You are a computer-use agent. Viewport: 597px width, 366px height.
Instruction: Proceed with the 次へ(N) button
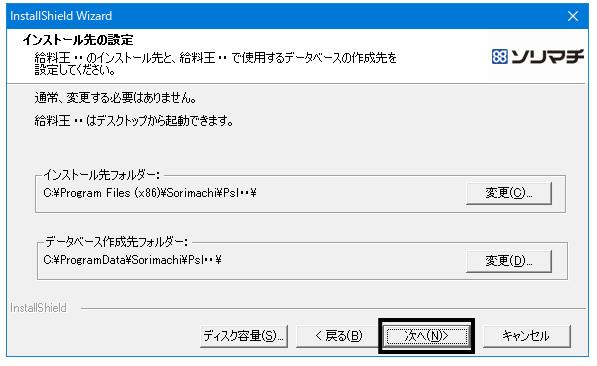pyautogui.click(x=426, y=336)
